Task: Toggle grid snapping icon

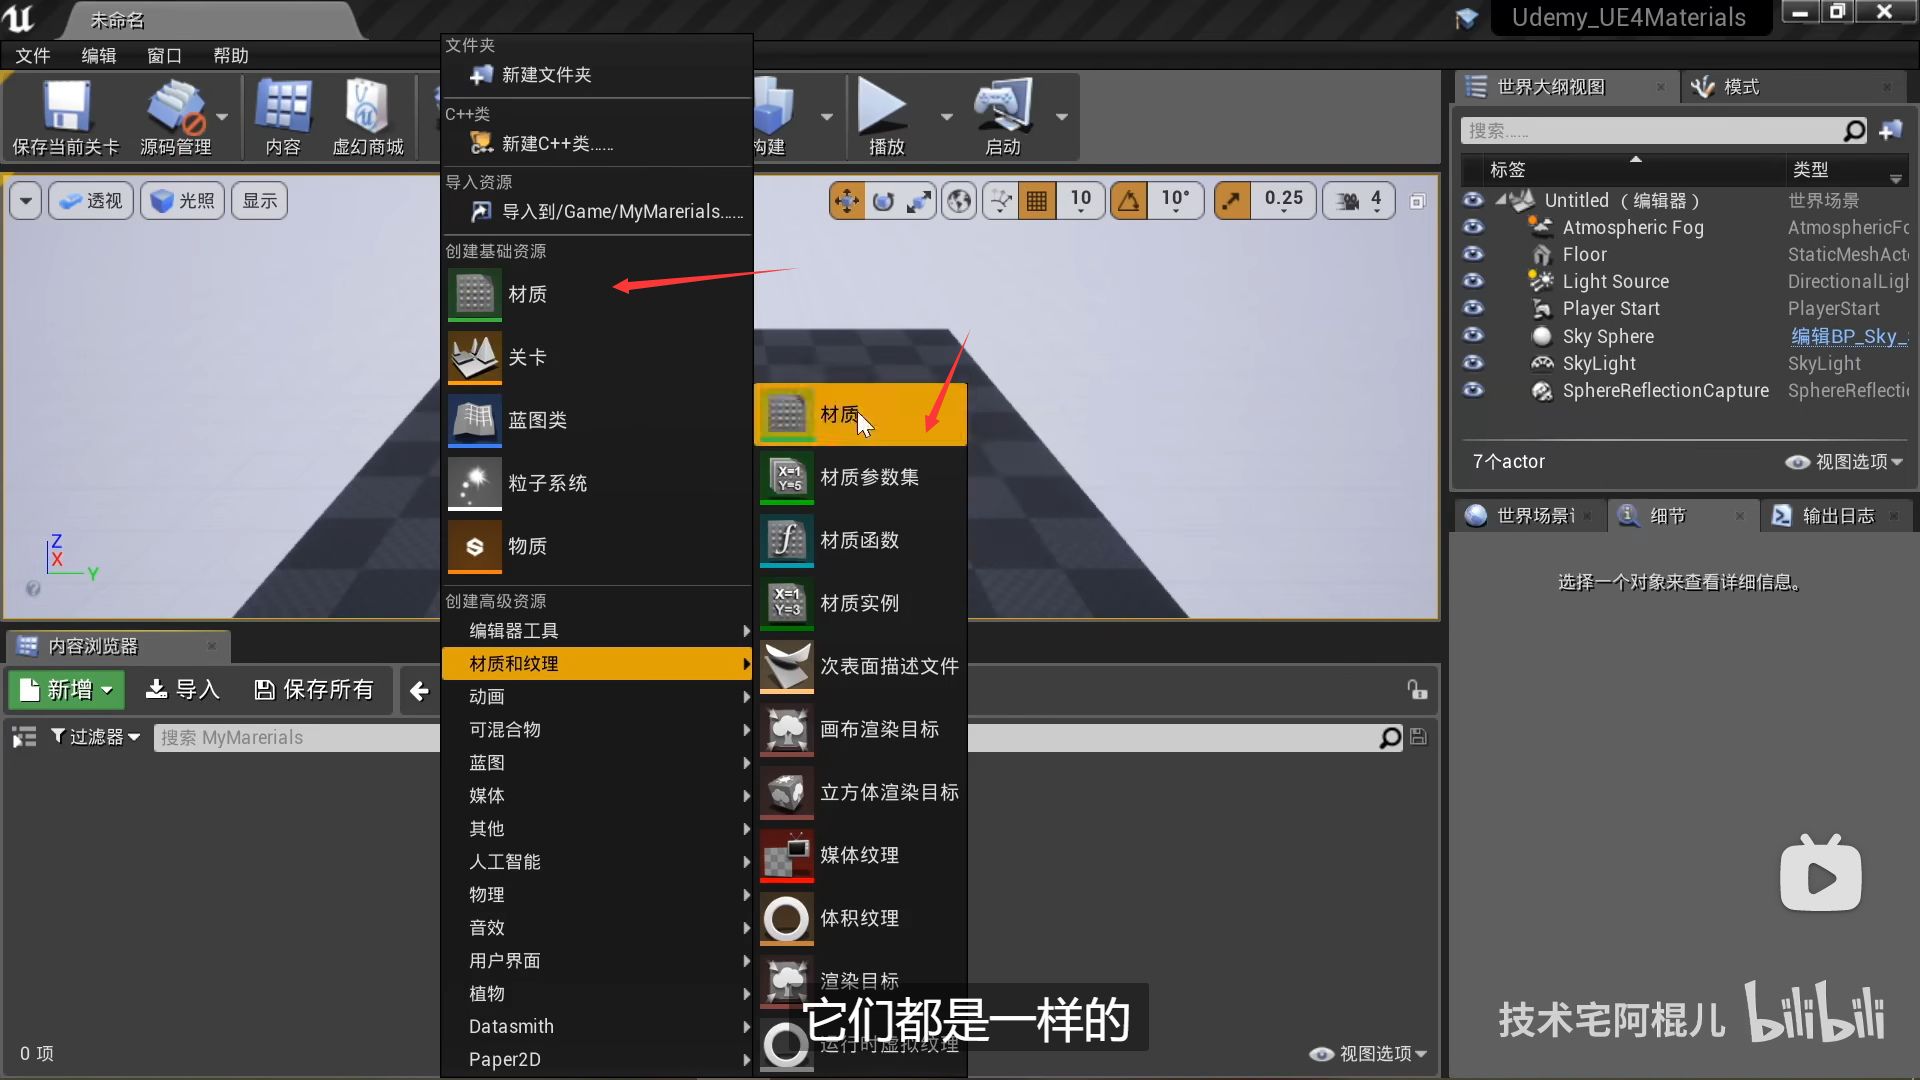Action: click(1037, 201)
